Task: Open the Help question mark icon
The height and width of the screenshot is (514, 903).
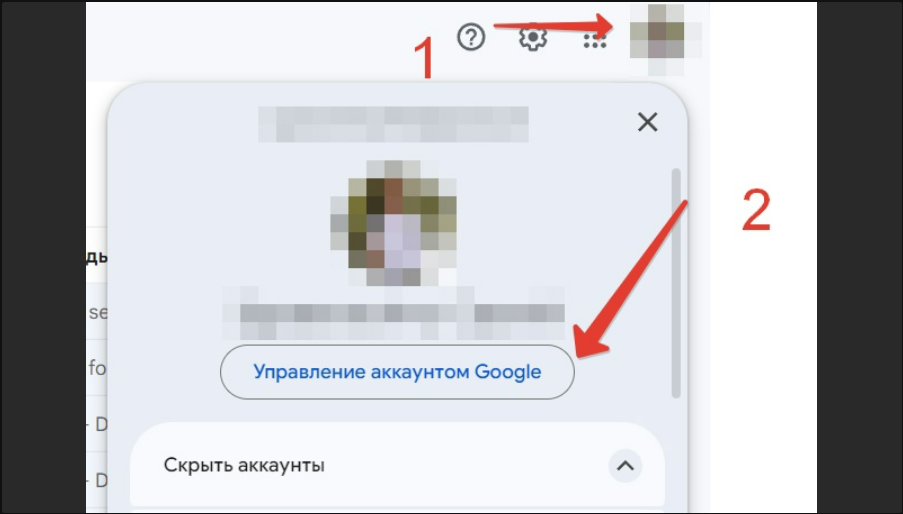Action: pos(471,37)
